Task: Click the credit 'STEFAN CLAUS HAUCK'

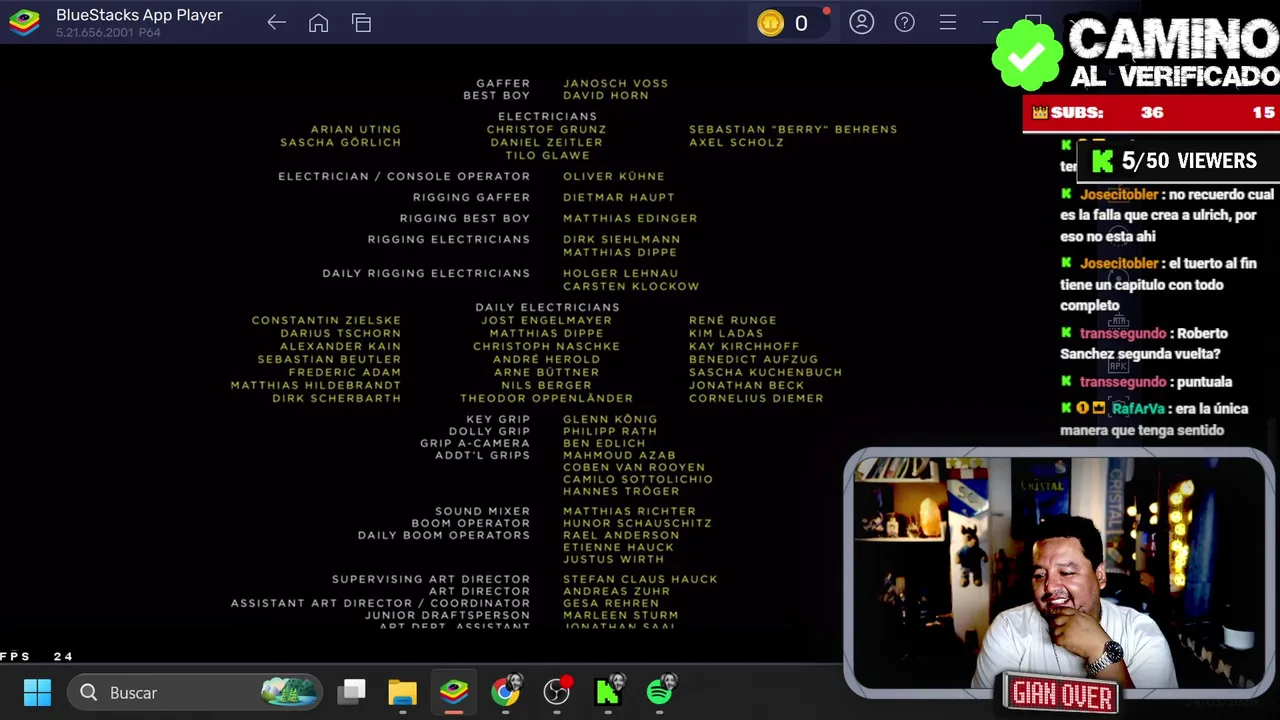Action: point(640,579)
